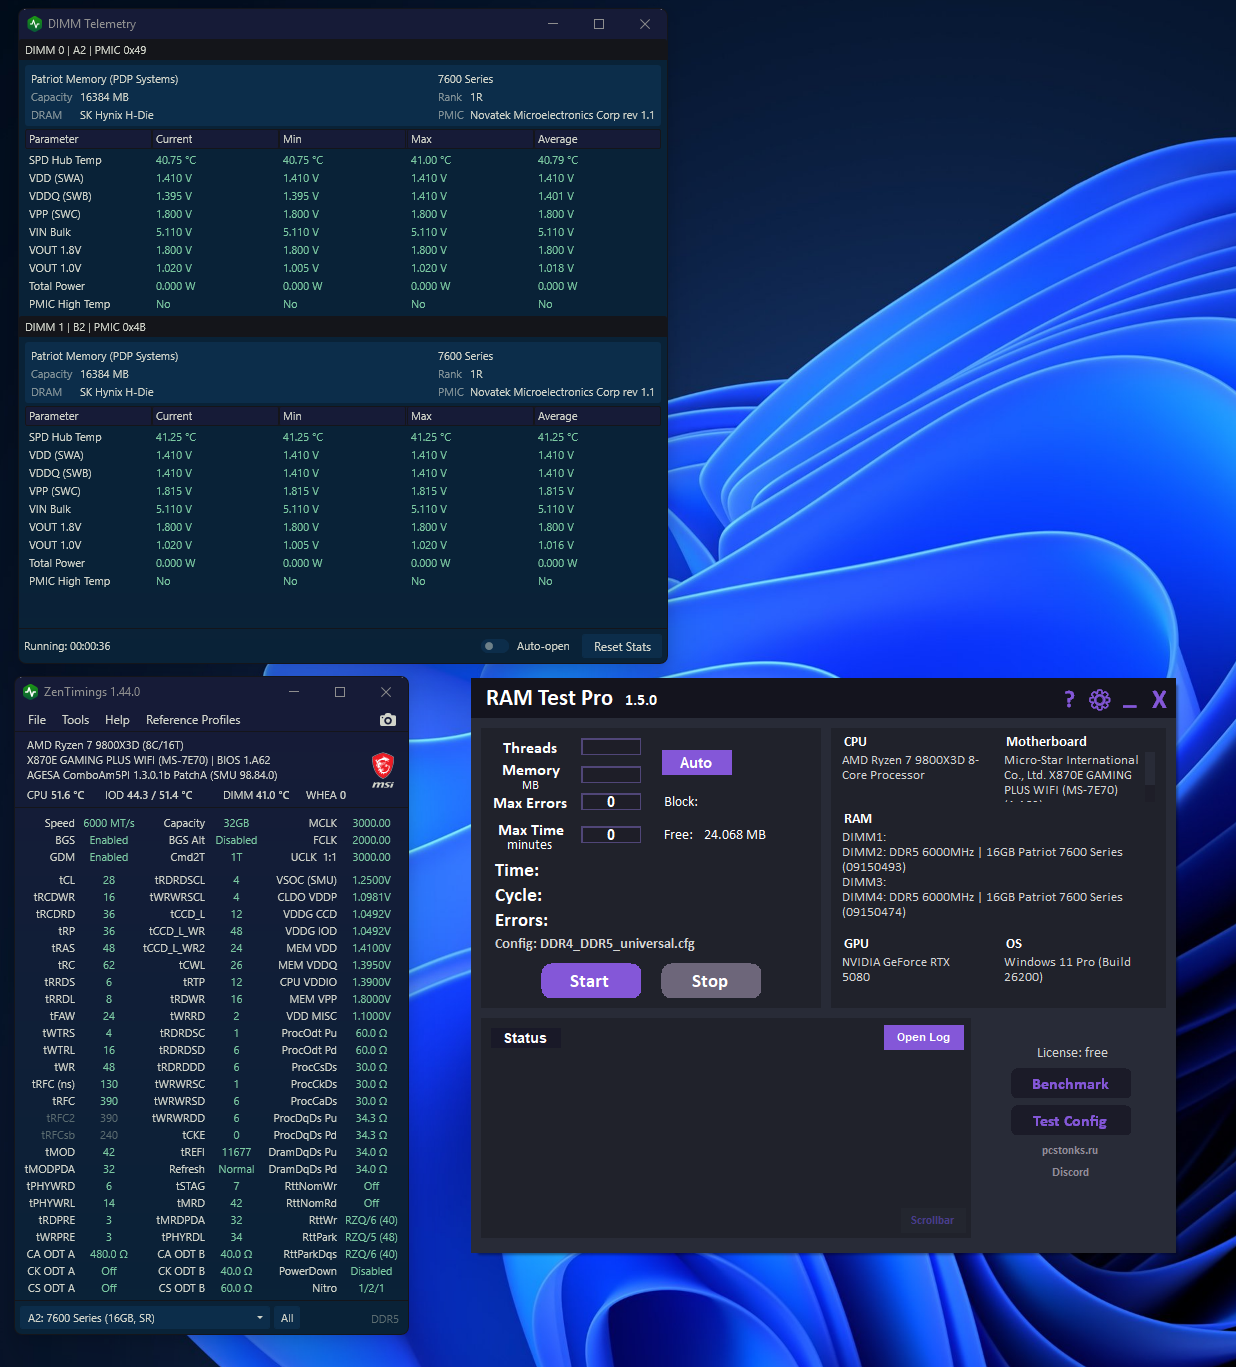Close the DIMM Telemetry window
This screenshot has height=1367, width=1236.
coord(645,24)
